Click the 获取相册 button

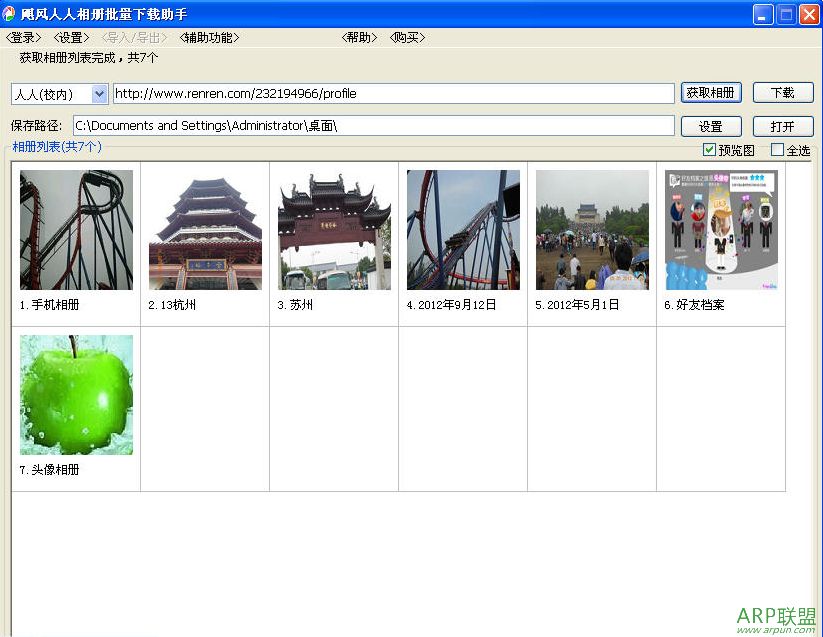[x=711, y=93]
